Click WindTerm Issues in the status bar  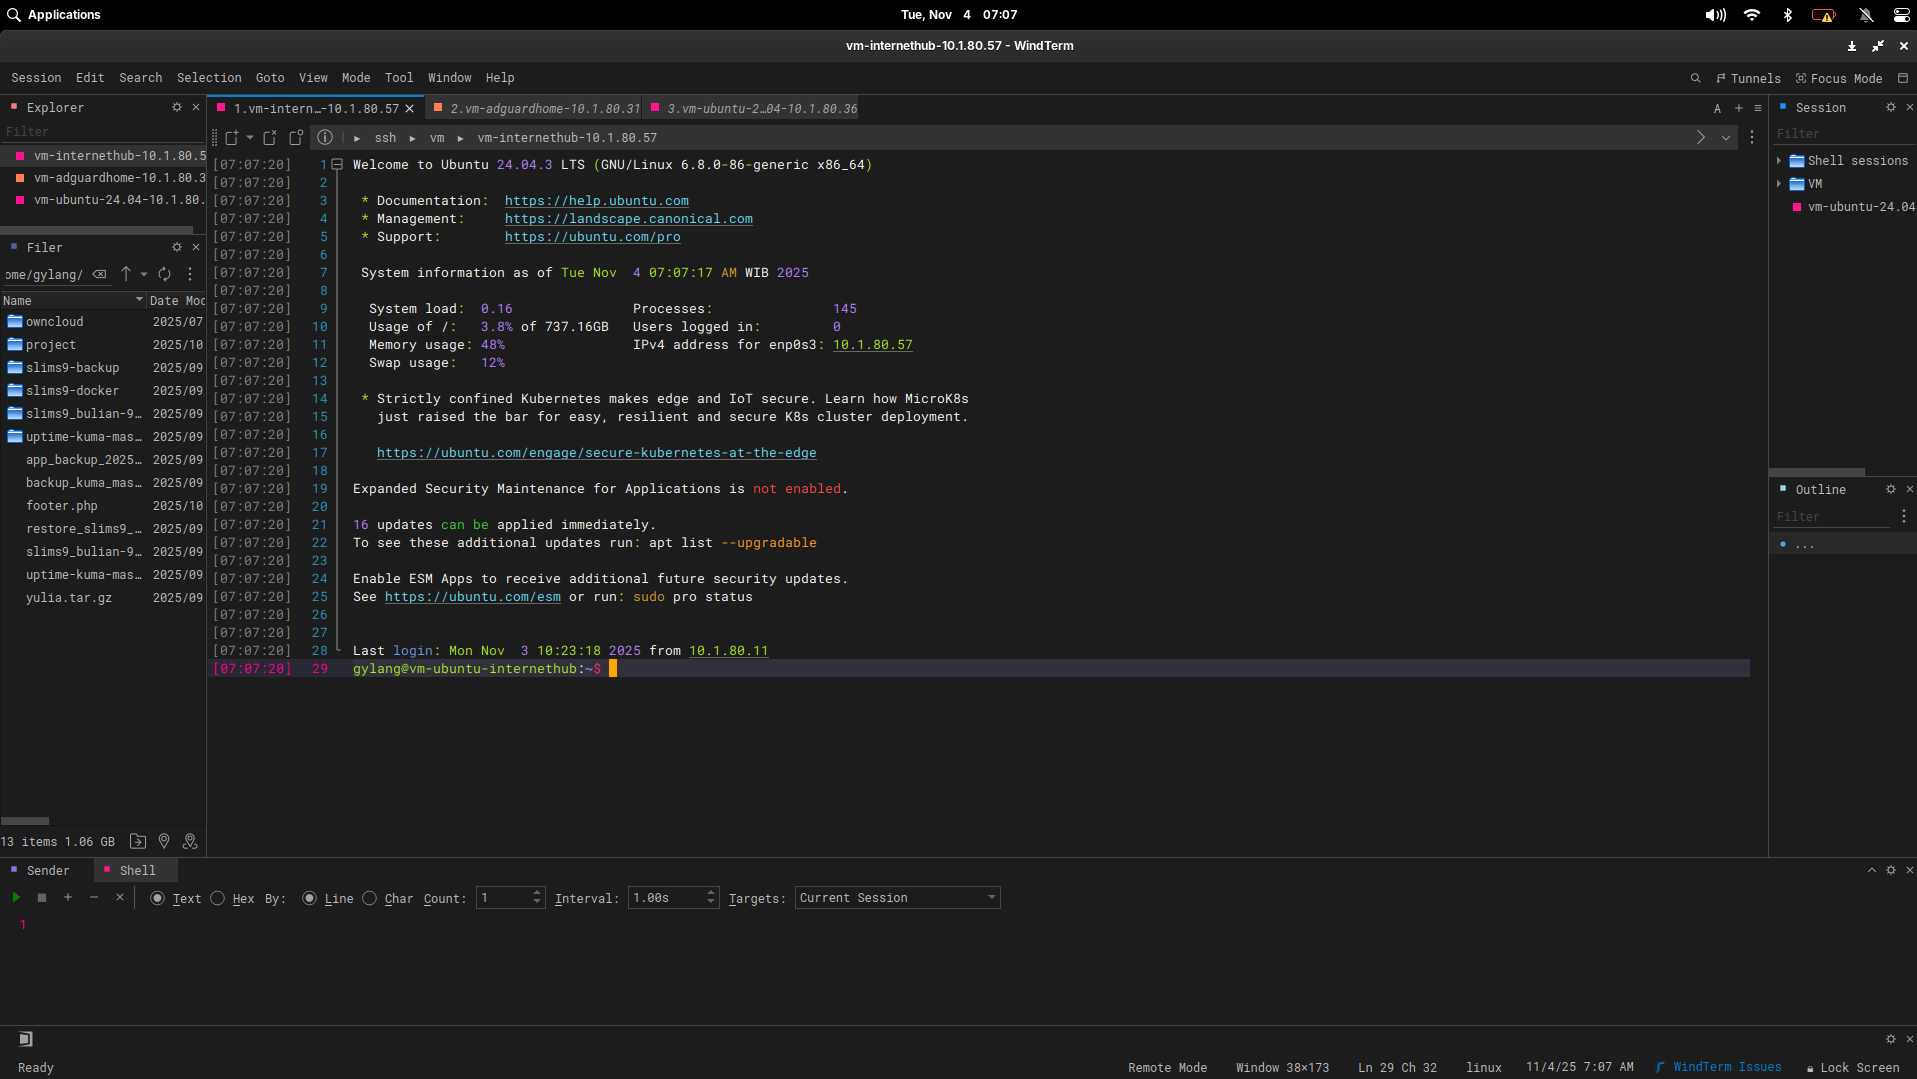click(1725, 1067)
